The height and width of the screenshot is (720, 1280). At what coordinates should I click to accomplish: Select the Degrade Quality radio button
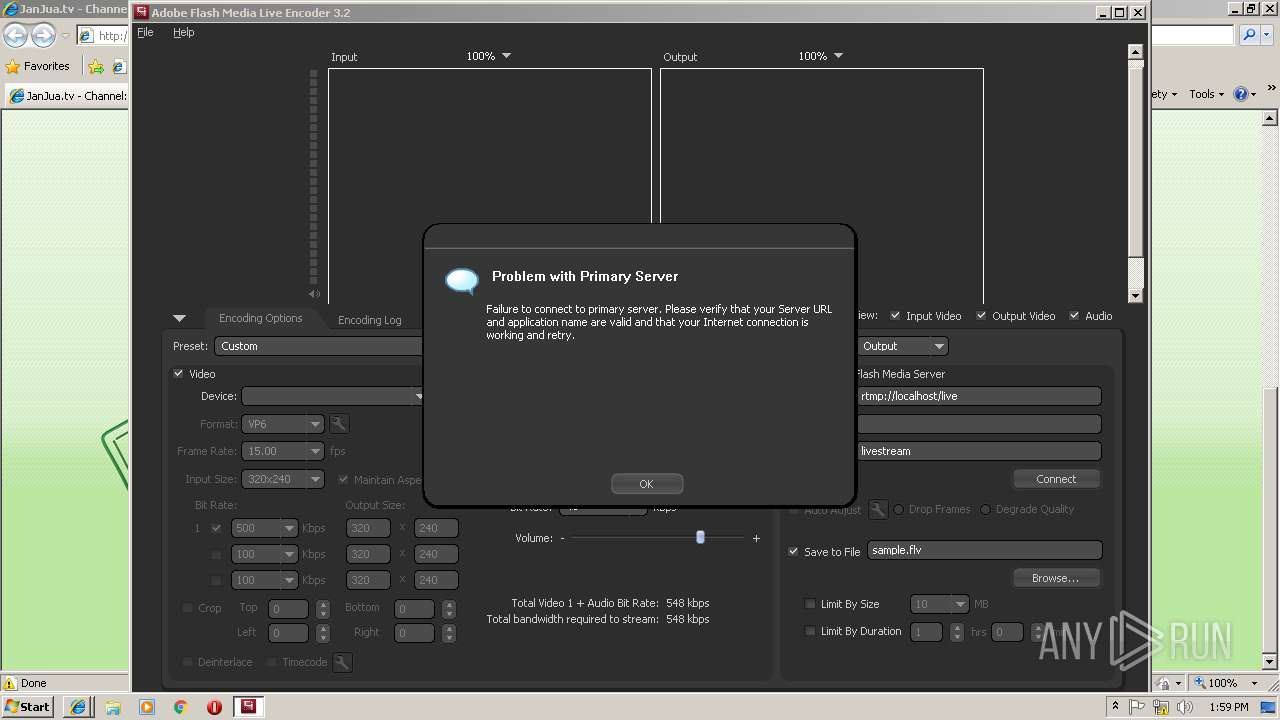985,510
